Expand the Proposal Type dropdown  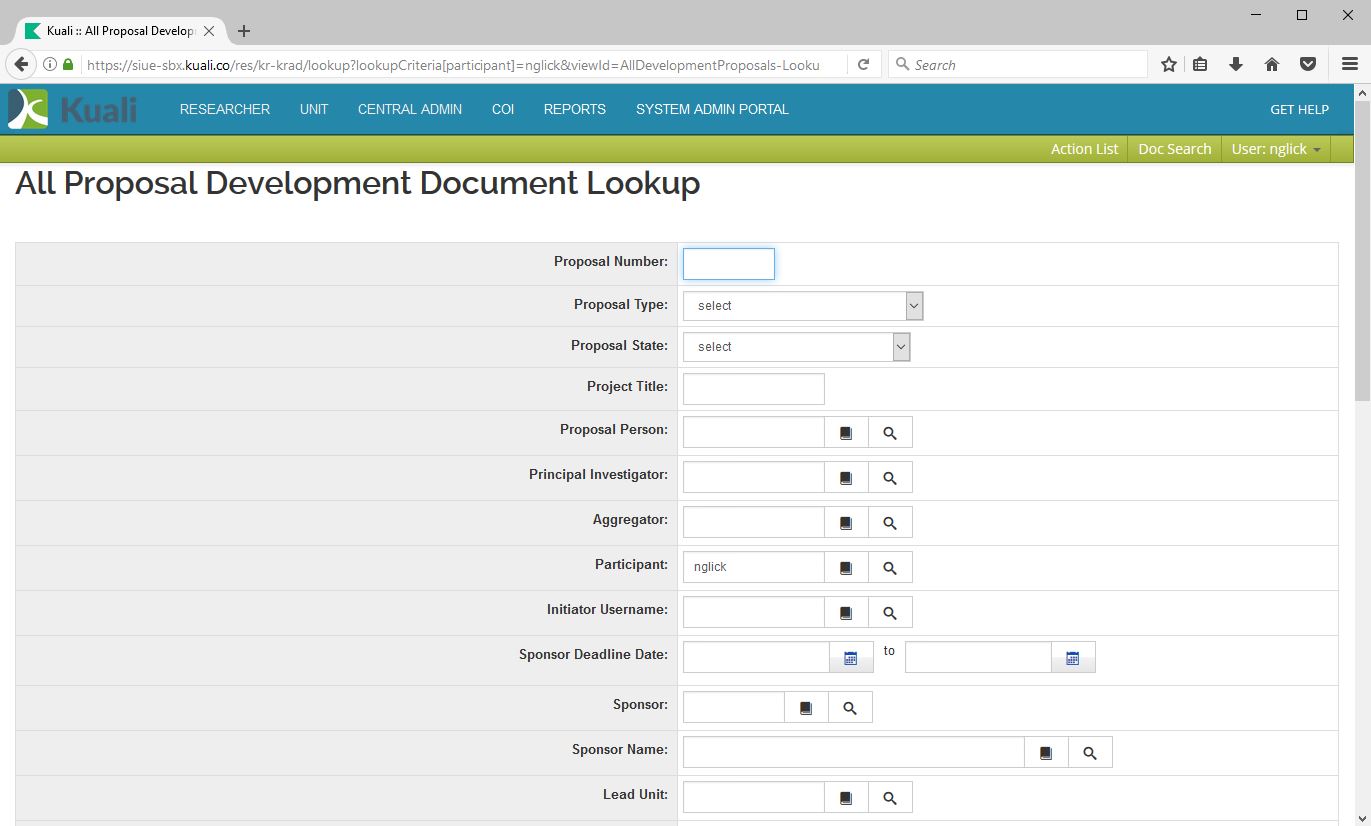point(802,306)
